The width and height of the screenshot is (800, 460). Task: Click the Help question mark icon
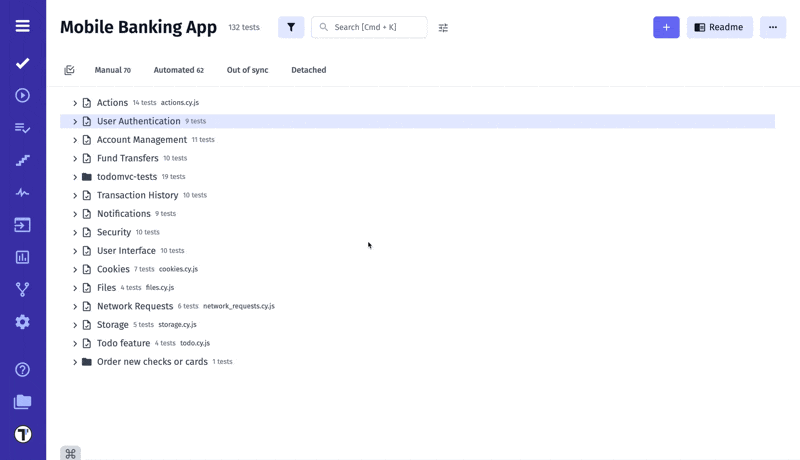(x=22, y=370)
